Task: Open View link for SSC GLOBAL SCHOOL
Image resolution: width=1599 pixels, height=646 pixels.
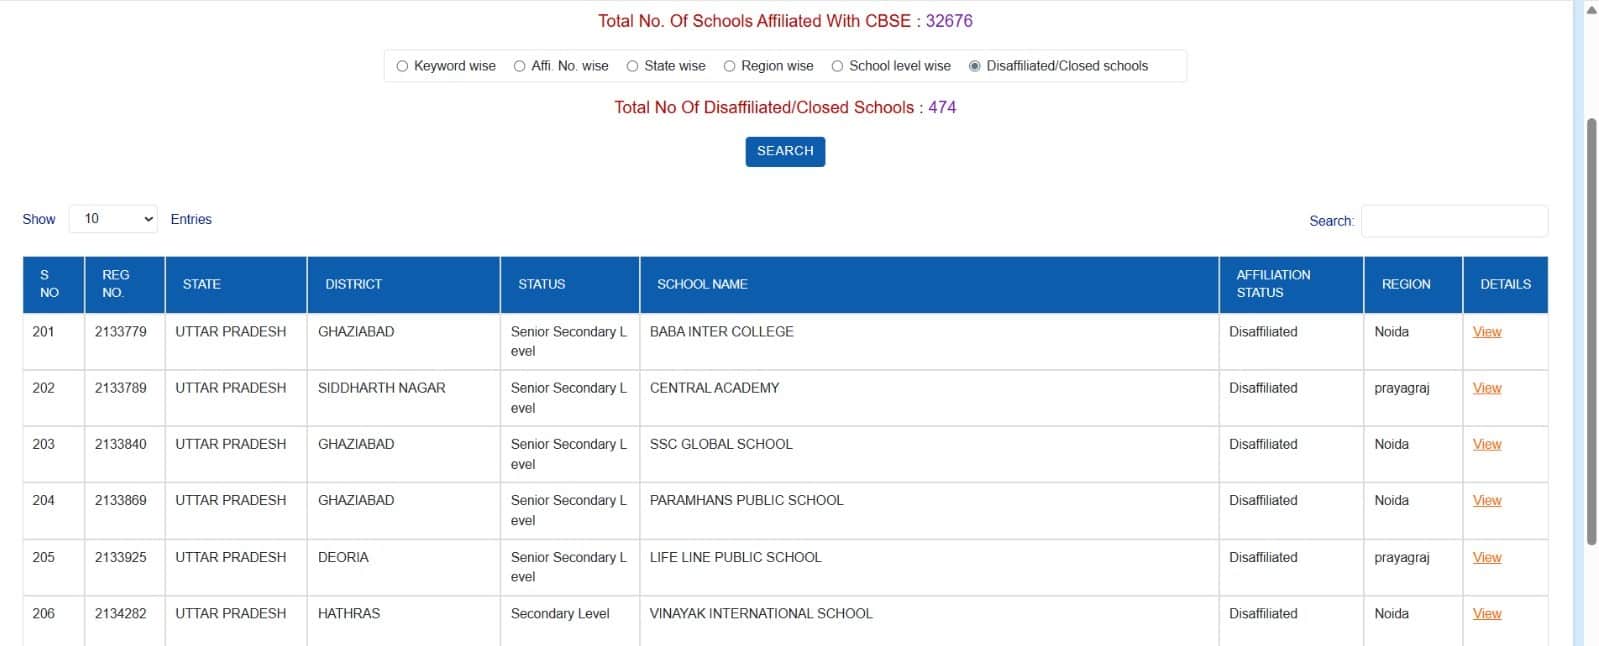Action: (1486, 444)
